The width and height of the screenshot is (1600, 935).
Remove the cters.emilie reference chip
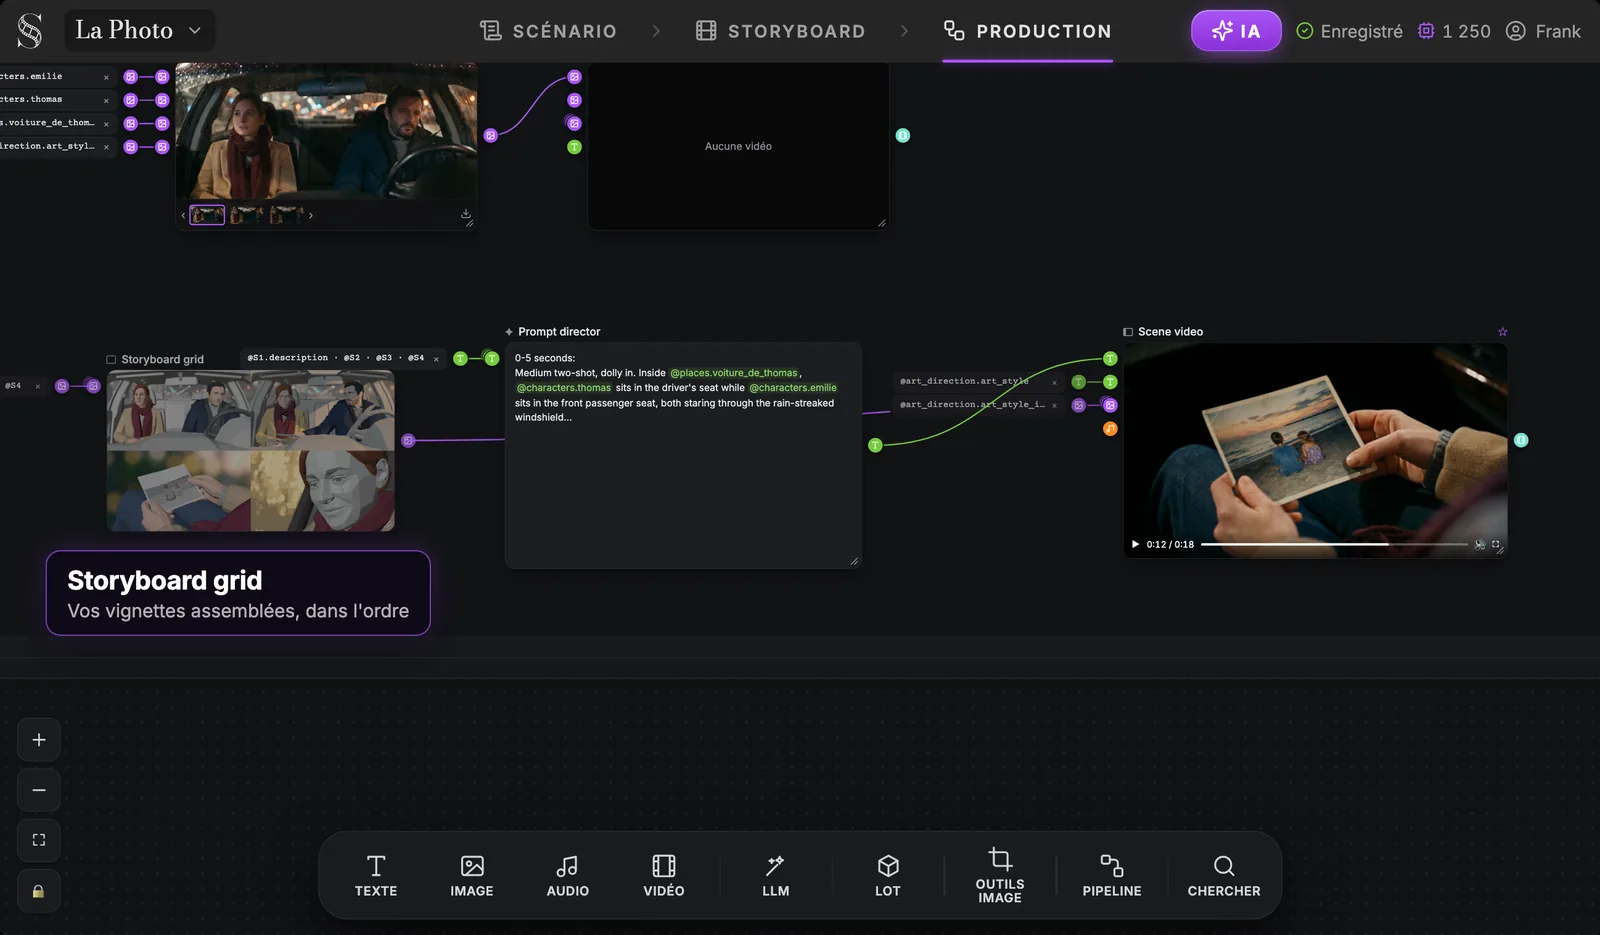pyautogui.click(x=106, y=78)
